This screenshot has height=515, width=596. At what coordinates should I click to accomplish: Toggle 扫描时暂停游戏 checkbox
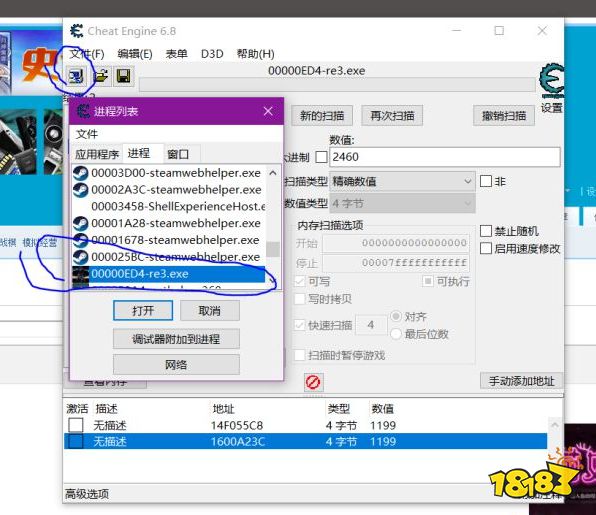(300, 355)
